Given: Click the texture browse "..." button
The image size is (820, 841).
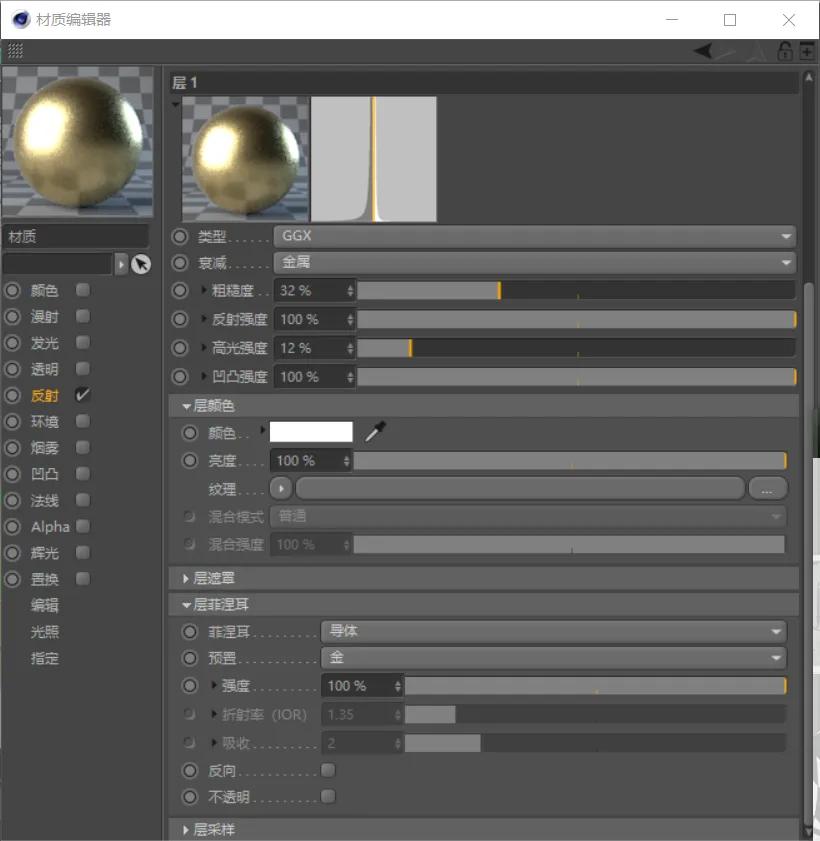Looking at the screenshot, I should pyautogui.click(x=767, y=489).
